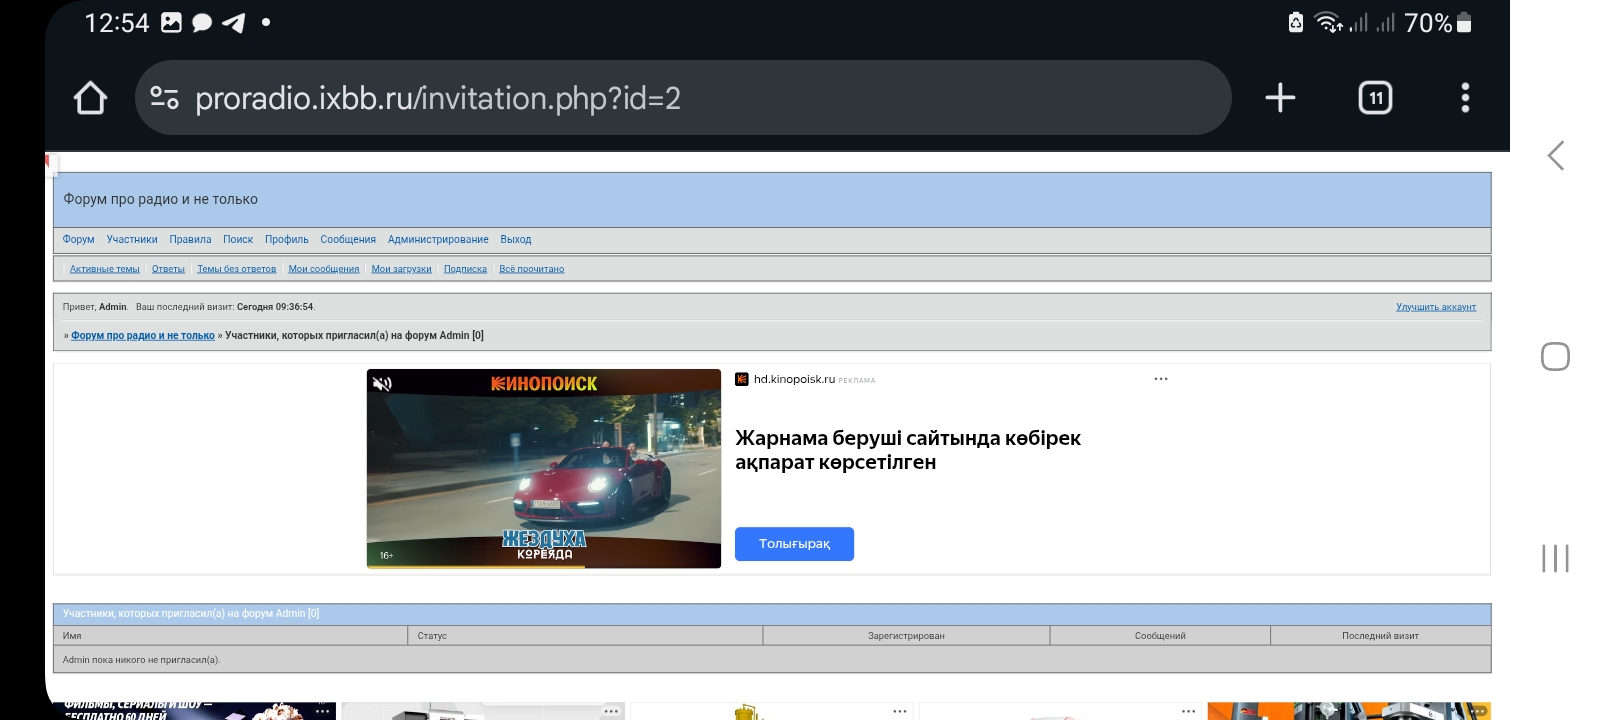The image size is (1600, 720).
Task: Open the Мои загрузки link
Action: 401,269
